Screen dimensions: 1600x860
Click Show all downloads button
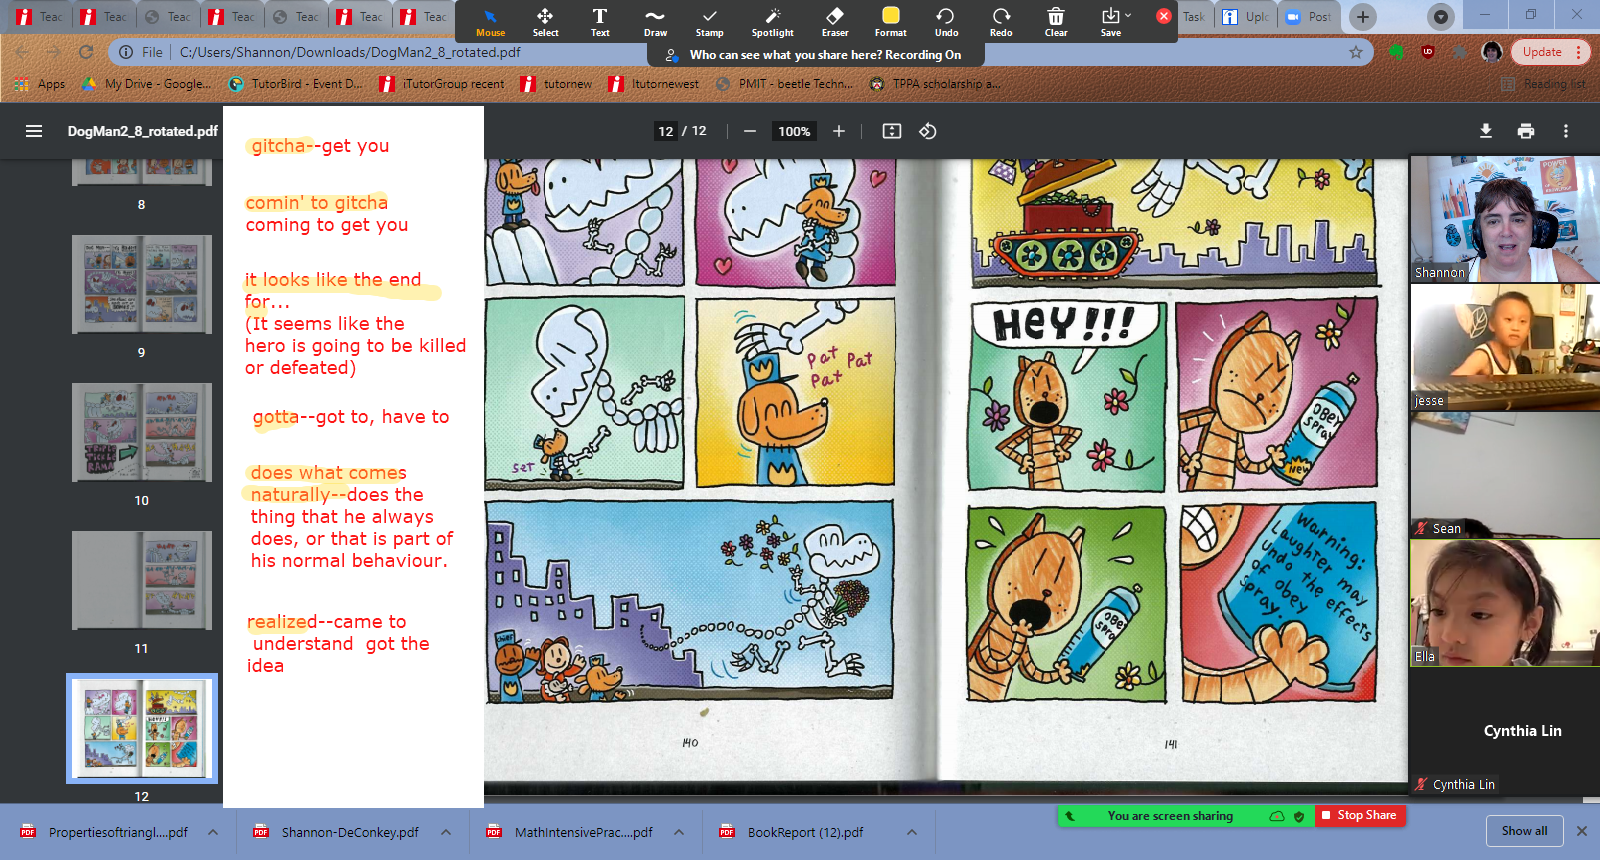1524,831
